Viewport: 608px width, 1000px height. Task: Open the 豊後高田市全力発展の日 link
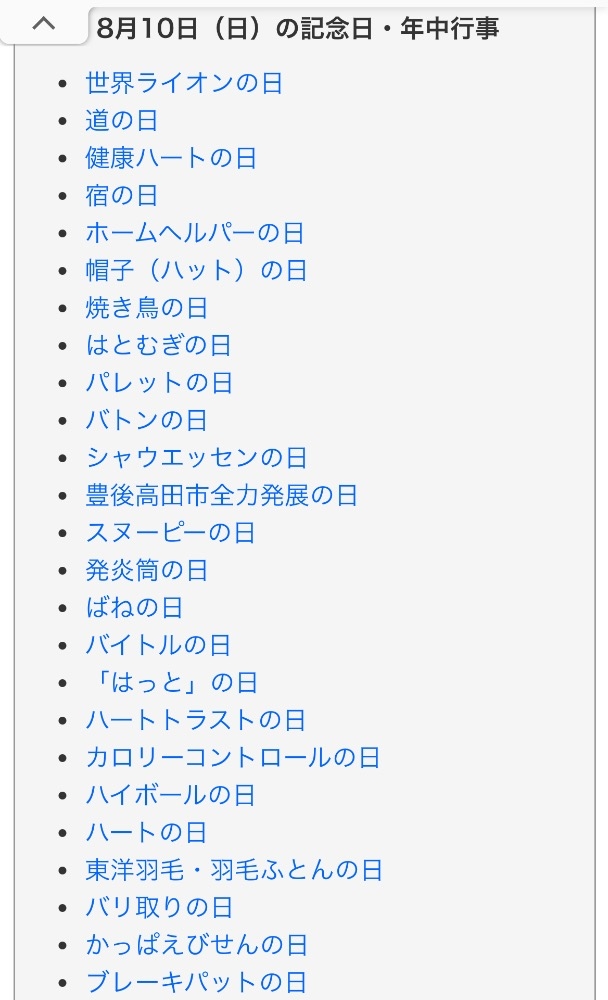coord(221,496)
